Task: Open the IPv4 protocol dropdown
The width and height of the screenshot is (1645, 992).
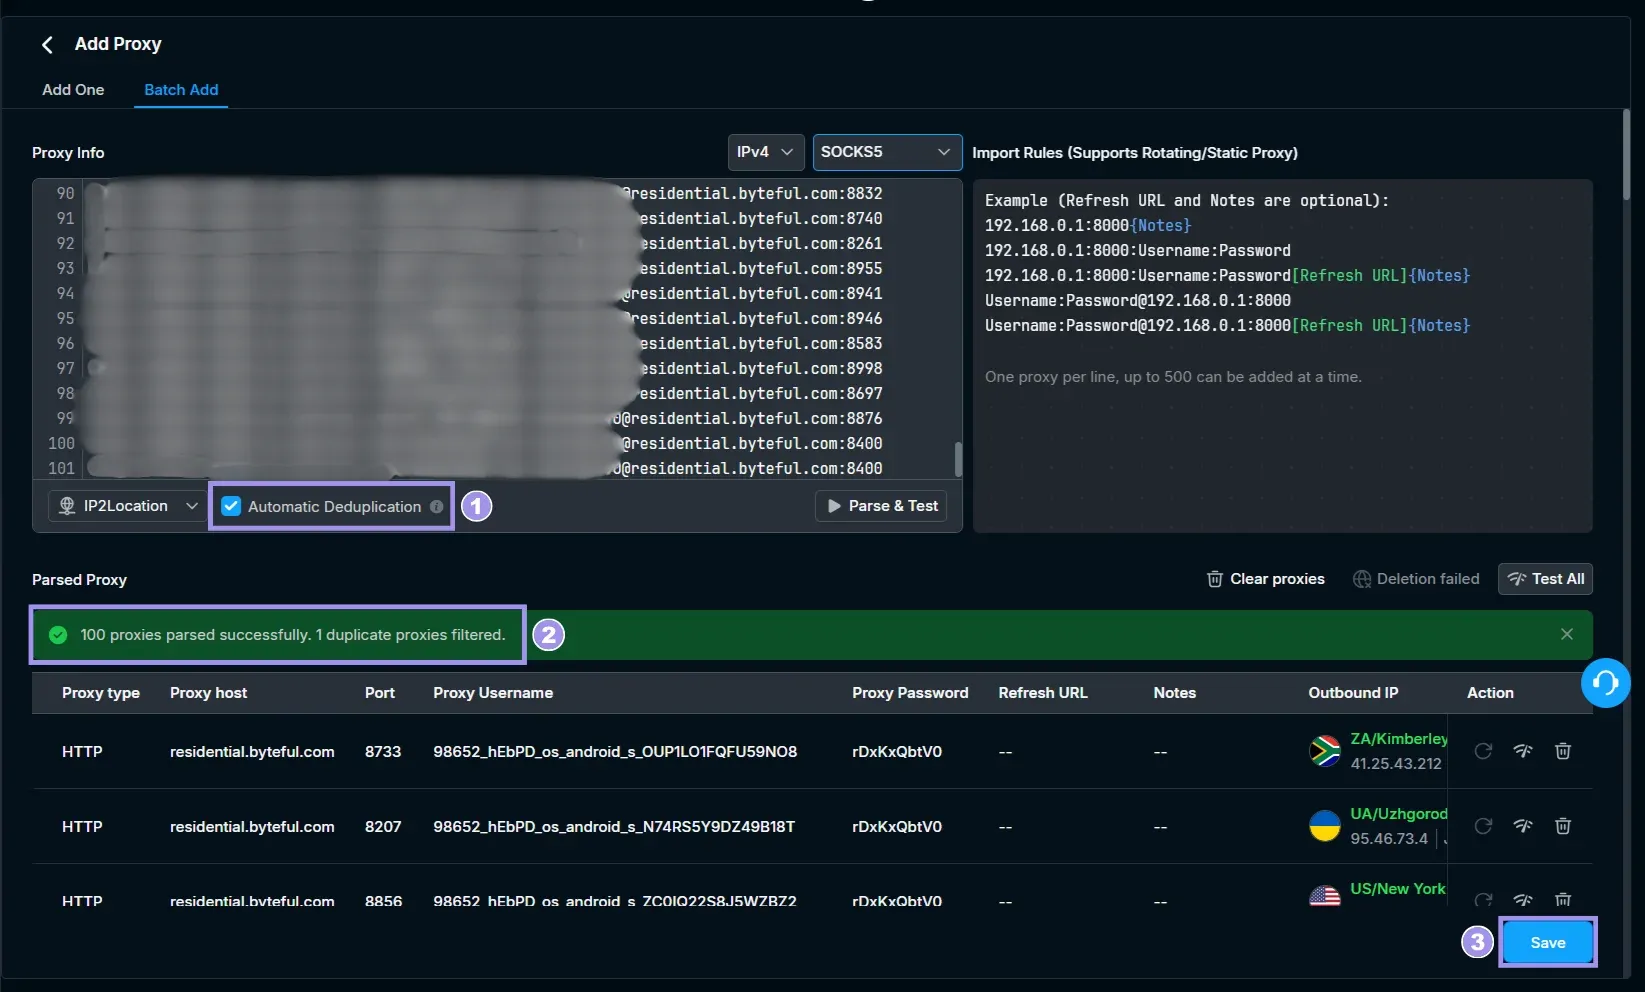Action: [765, 152]
